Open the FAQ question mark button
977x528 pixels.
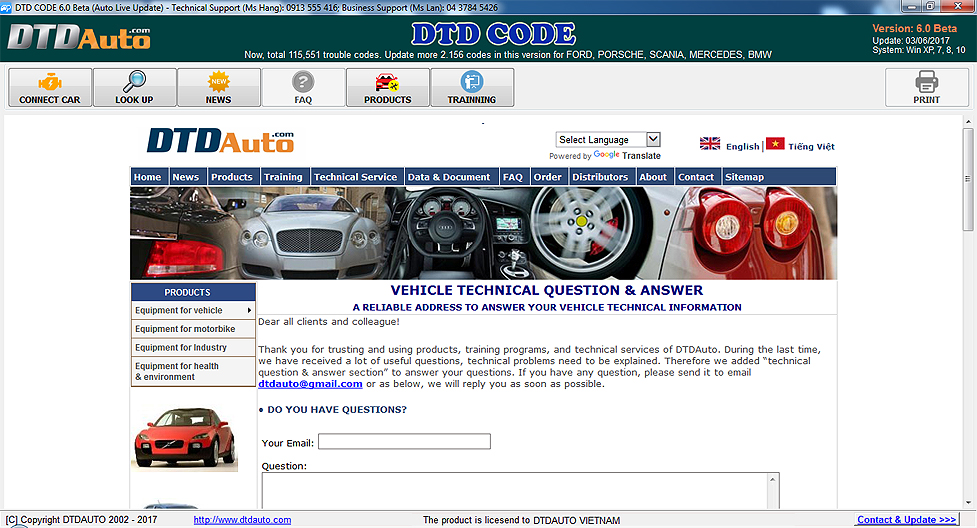[303, 87]
